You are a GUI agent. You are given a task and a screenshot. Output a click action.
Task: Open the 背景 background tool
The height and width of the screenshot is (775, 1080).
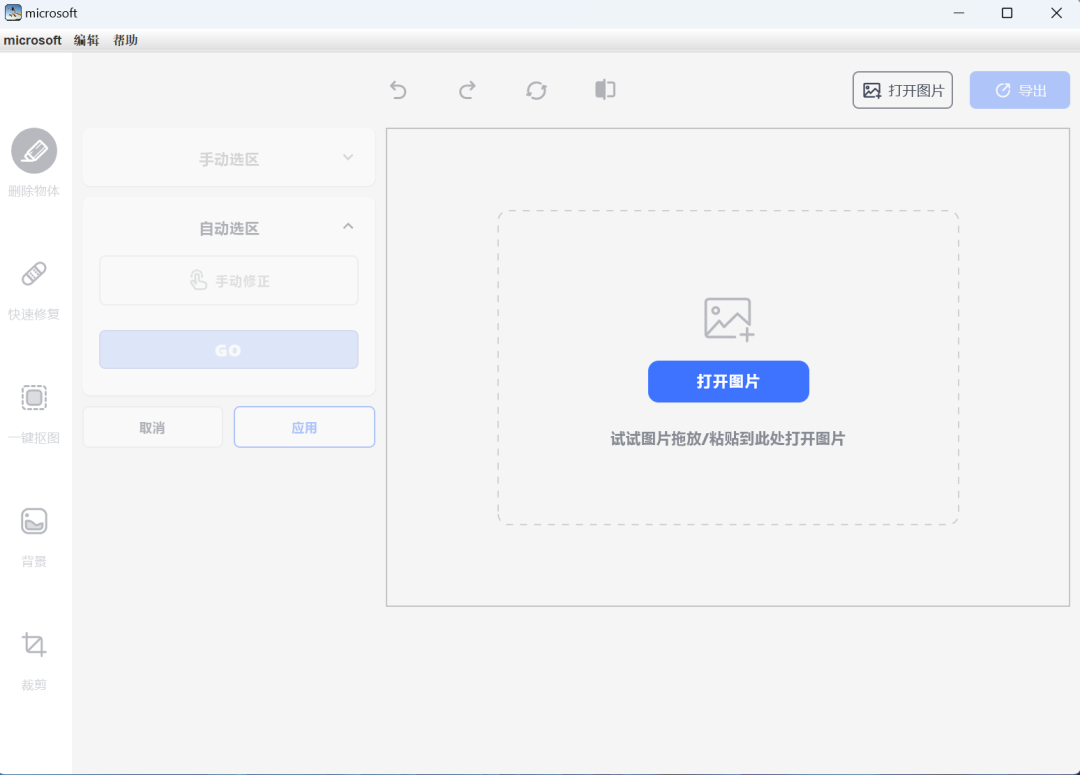click(x=34, y=521)
